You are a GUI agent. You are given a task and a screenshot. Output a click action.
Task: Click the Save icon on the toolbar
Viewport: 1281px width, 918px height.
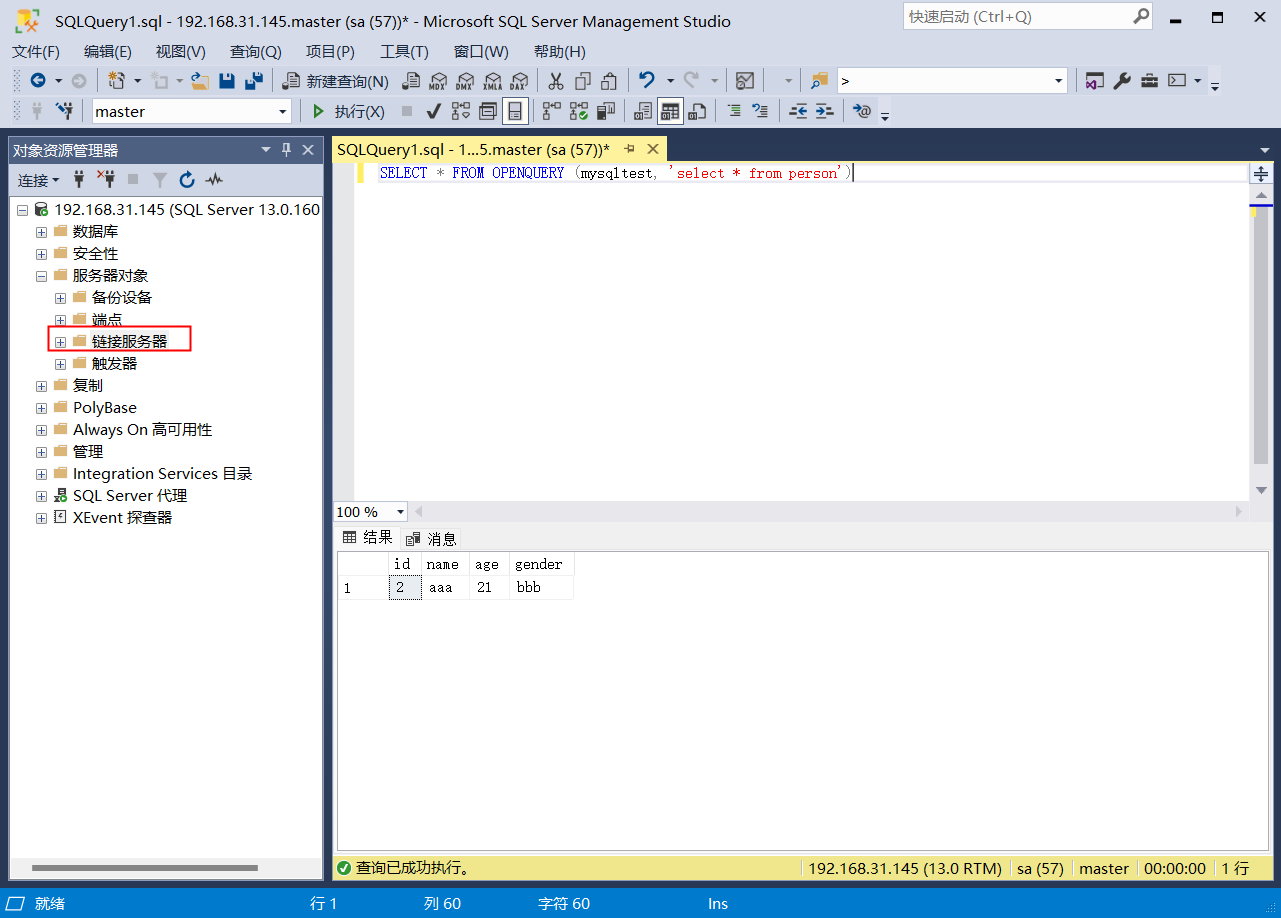coord(226,82)
